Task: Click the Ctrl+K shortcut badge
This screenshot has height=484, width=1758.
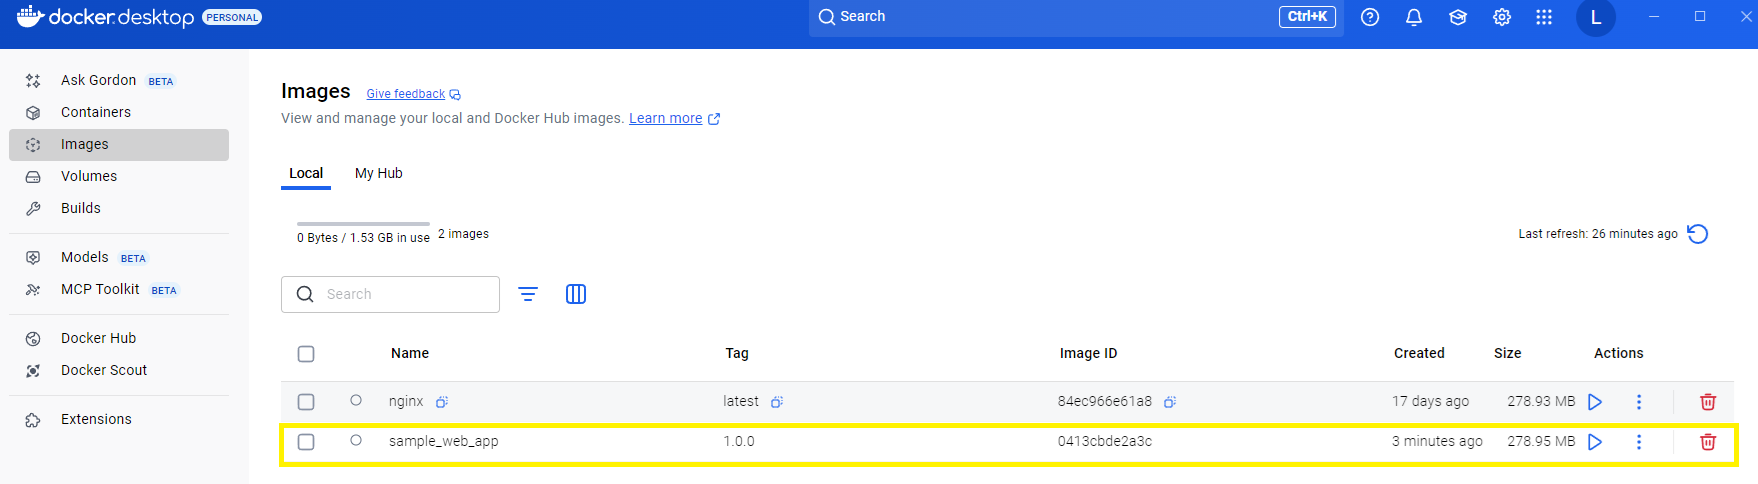Action: coord(1307,17)
